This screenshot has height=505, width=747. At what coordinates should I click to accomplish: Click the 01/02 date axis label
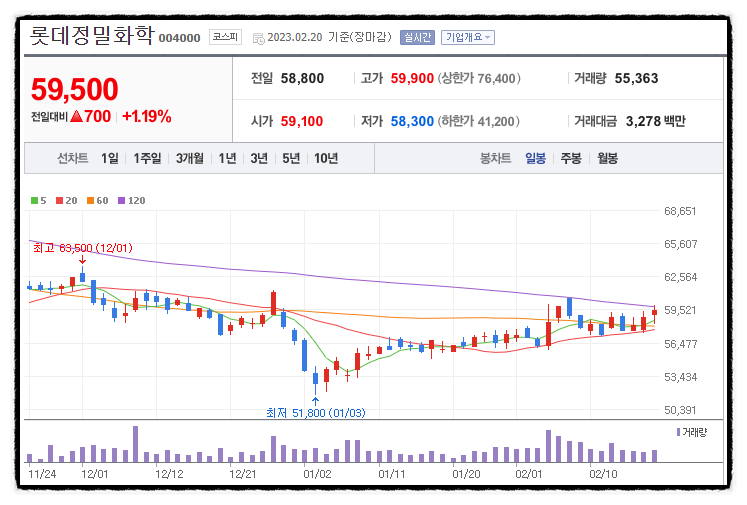pos(317,474)
